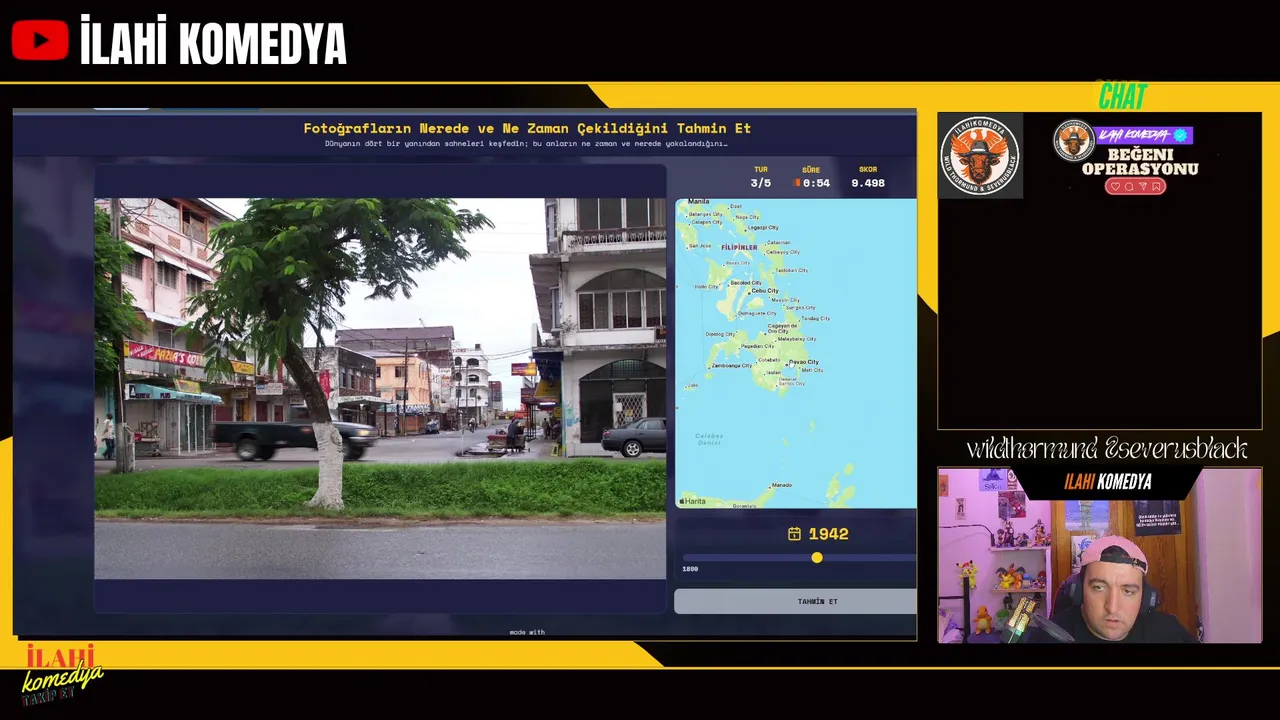Click the 1942 year value
Viewport: 1280px width, 720px height.
click(x=828, y=534)
